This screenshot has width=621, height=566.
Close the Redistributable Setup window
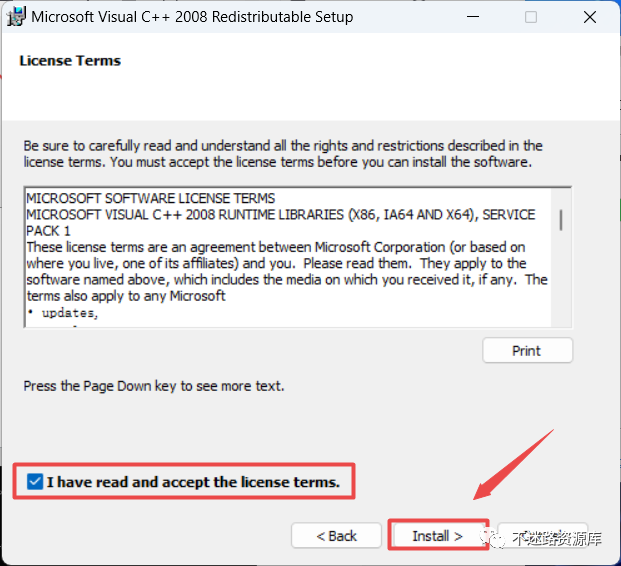click(590, 17)
